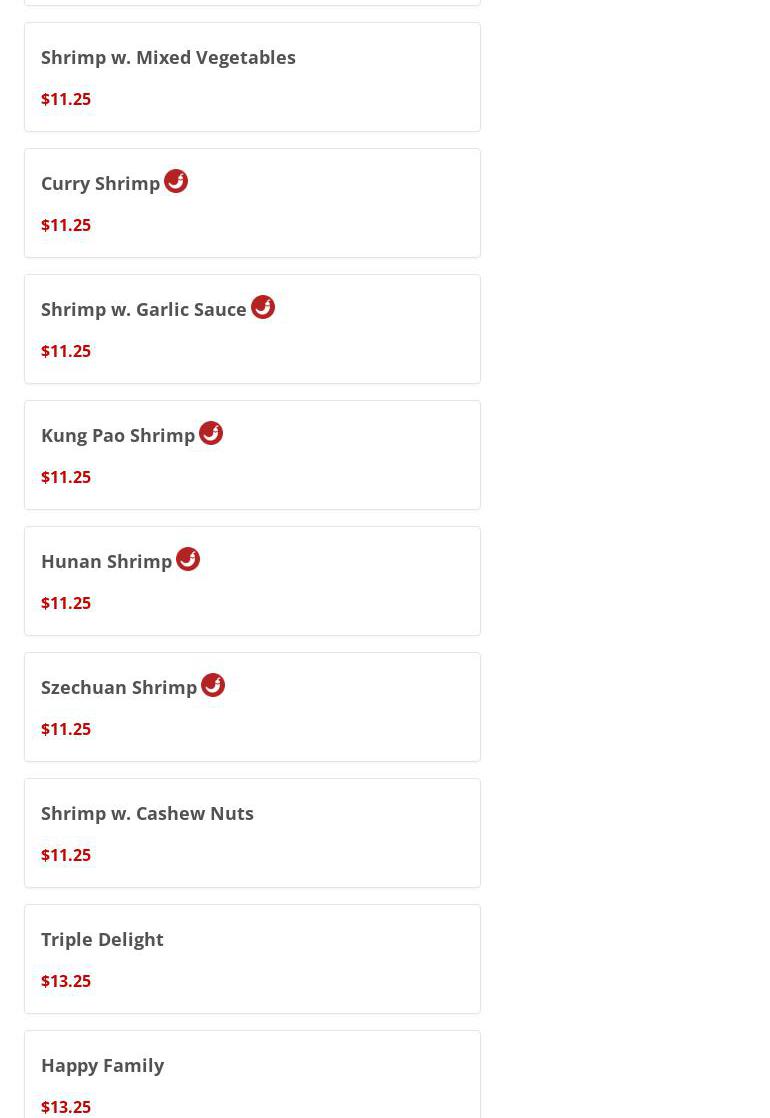Click the $11.25 price under Curry Shrimp
770x1118 pixels.
66,225
